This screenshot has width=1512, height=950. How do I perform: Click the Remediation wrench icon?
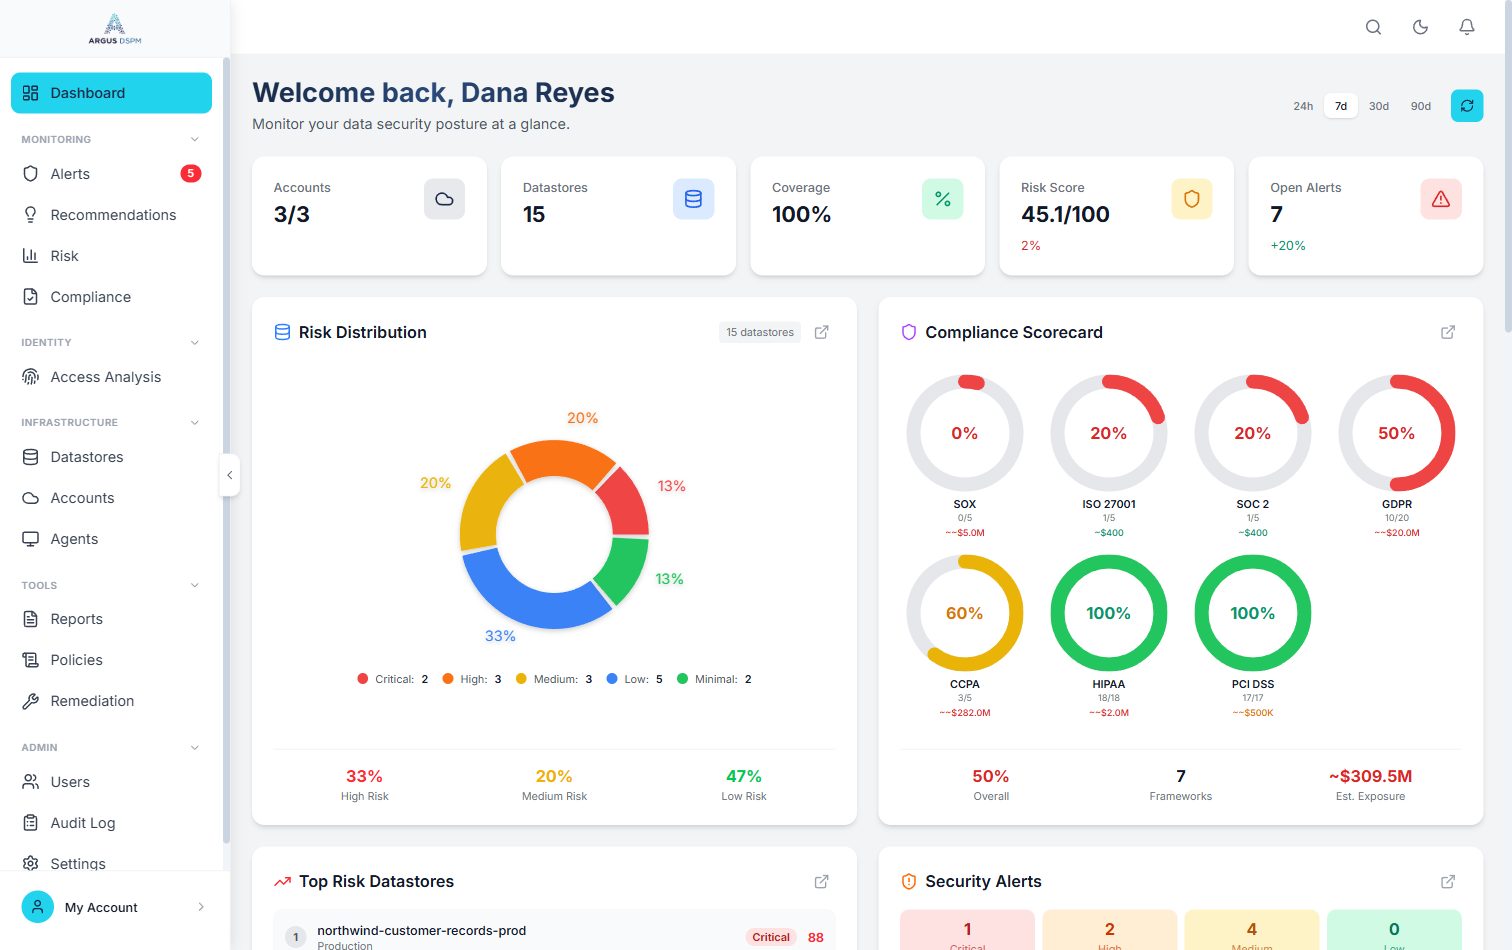click(30, 701)
